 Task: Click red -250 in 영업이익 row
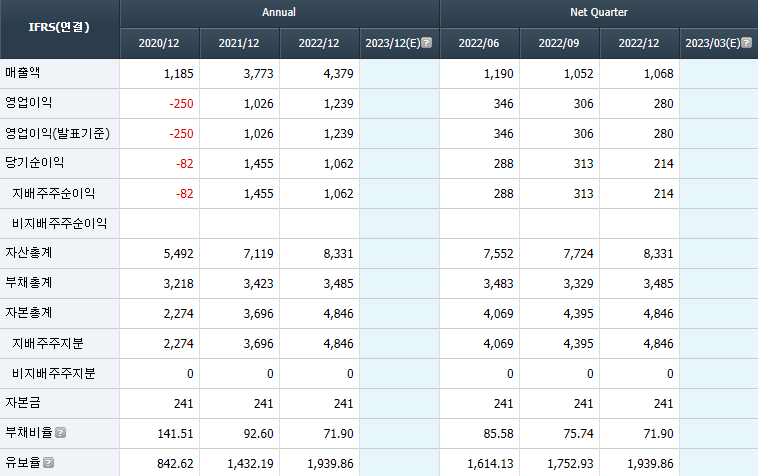(181, 103)
